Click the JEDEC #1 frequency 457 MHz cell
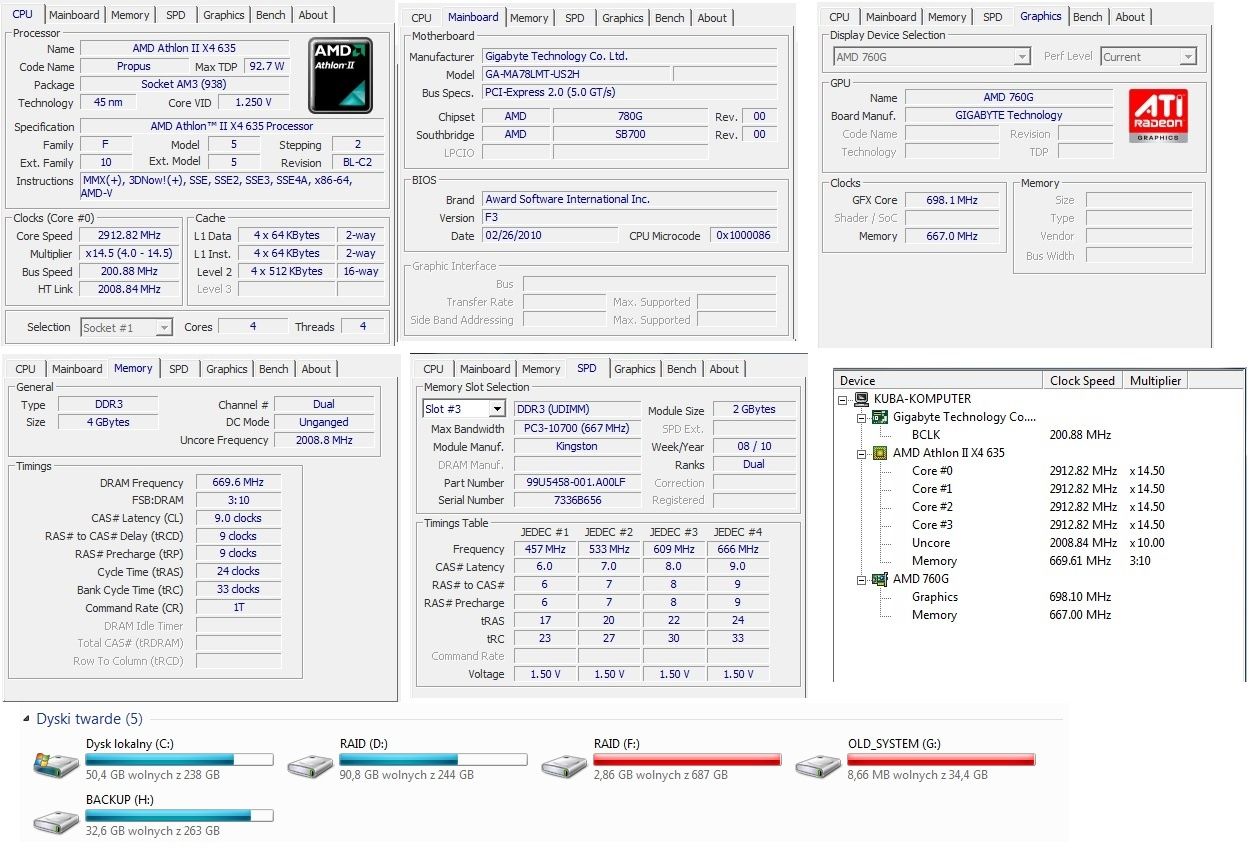Image resolution: width=1249 pixels, height=849 pixels. [545, 549]
